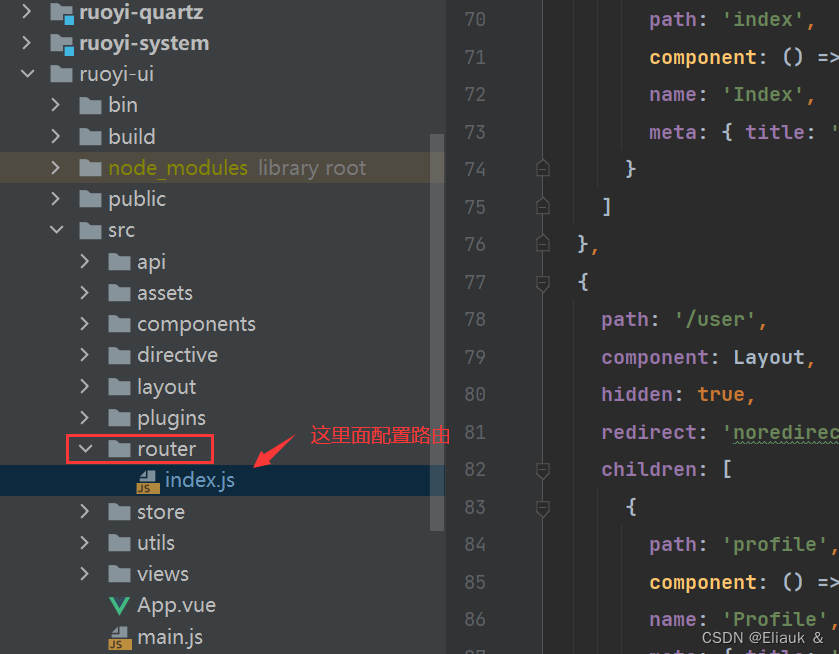Expand the ruoyi-quartz module
The image size is (839, 654).
point(26,11)
